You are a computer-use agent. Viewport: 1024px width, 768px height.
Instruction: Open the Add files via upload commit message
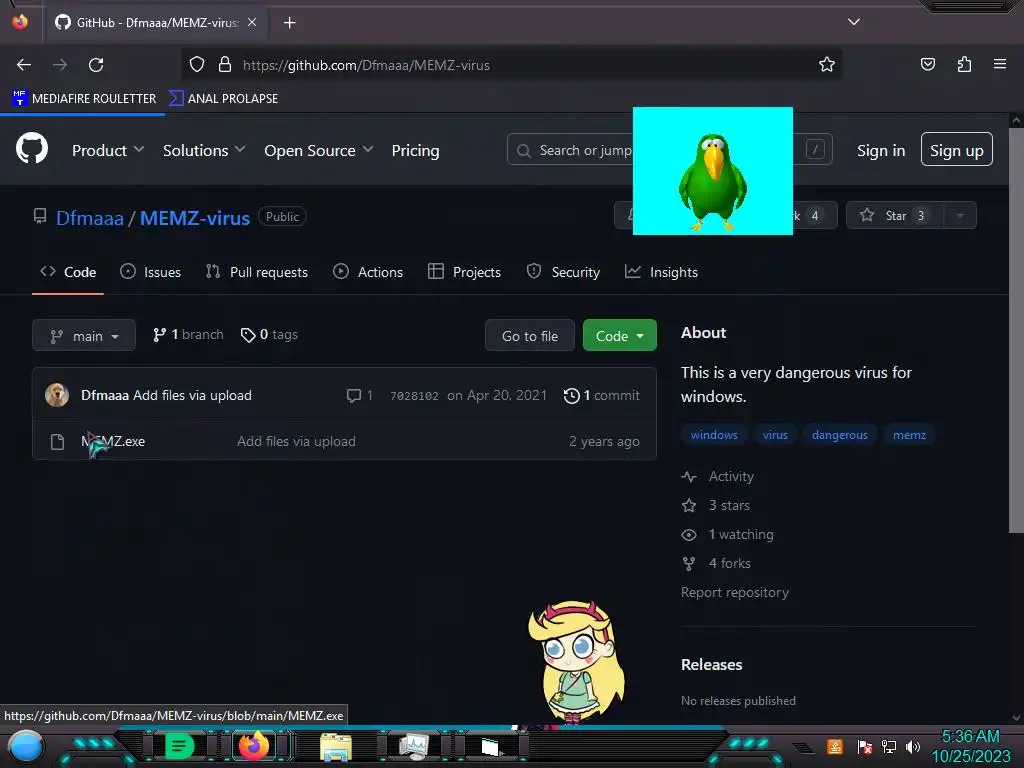(192, 395)
